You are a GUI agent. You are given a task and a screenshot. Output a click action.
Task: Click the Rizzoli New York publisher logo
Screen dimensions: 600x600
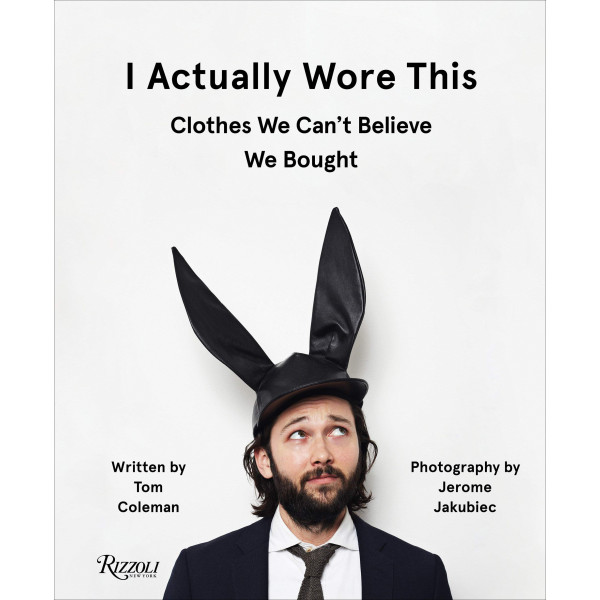[x=128, y=567]
